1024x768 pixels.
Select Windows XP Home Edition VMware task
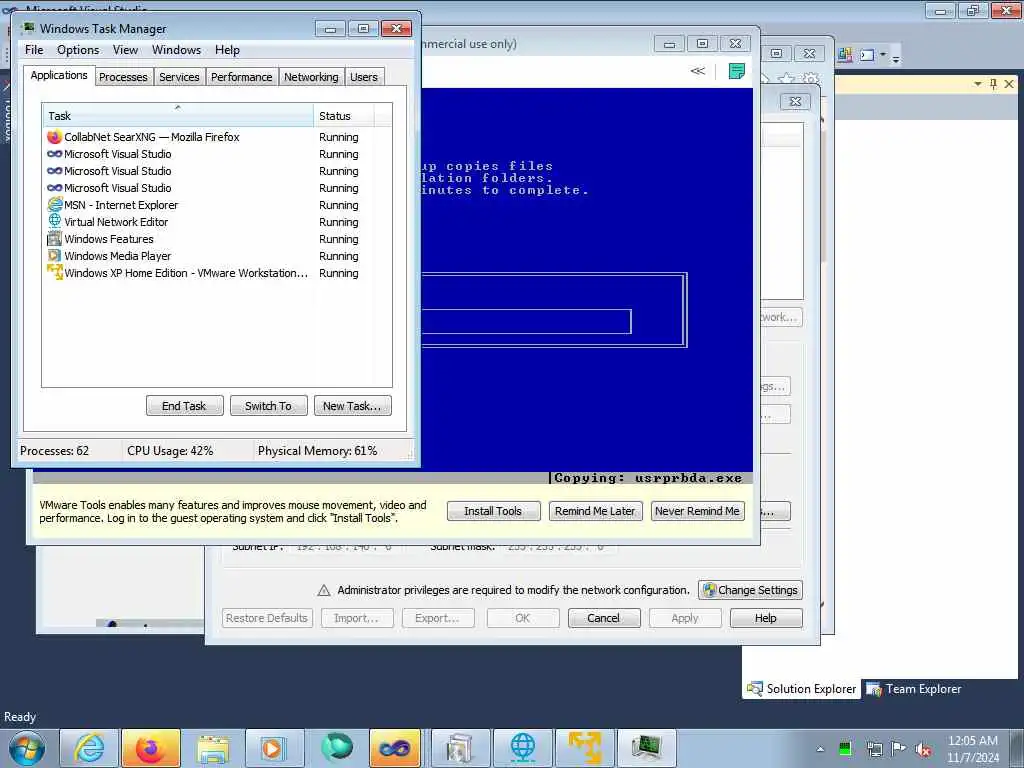[x=216, y=273]
